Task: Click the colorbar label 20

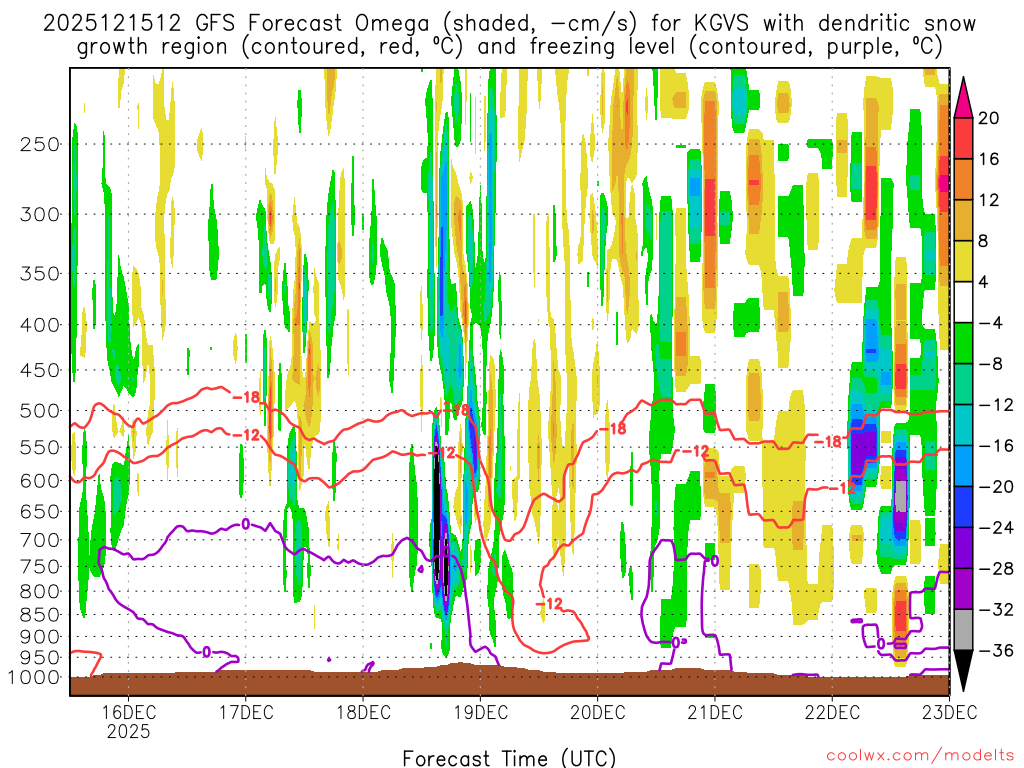Action: click(x=989, y=118)
